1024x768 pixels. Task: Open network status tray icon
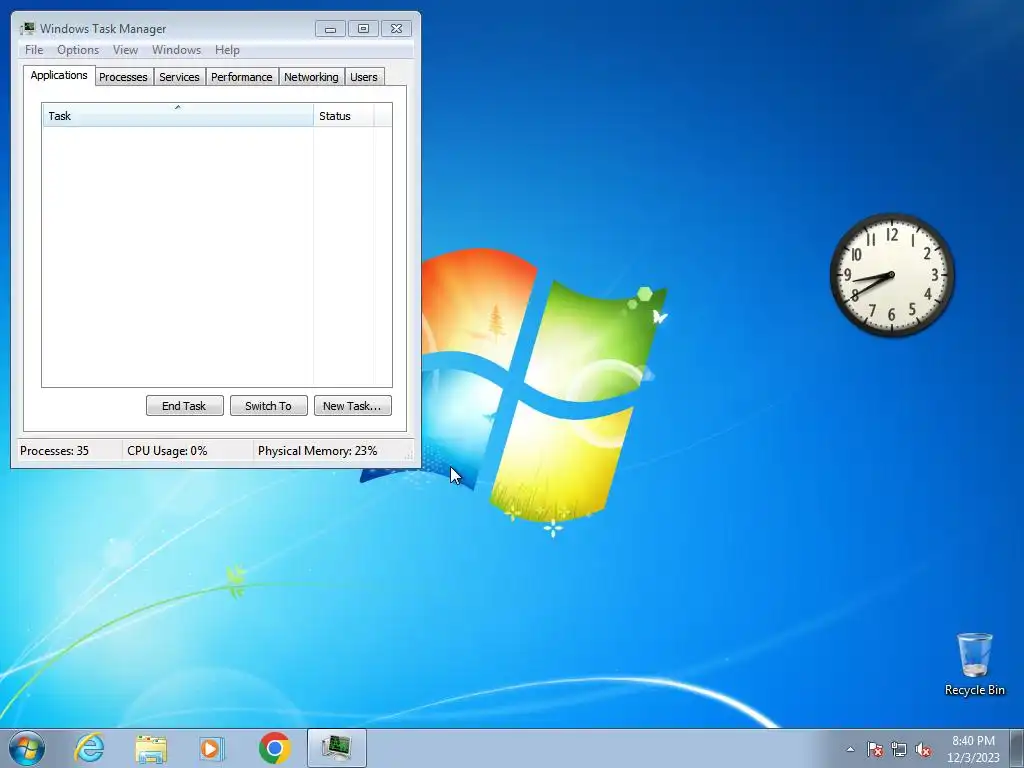[899, 749]
